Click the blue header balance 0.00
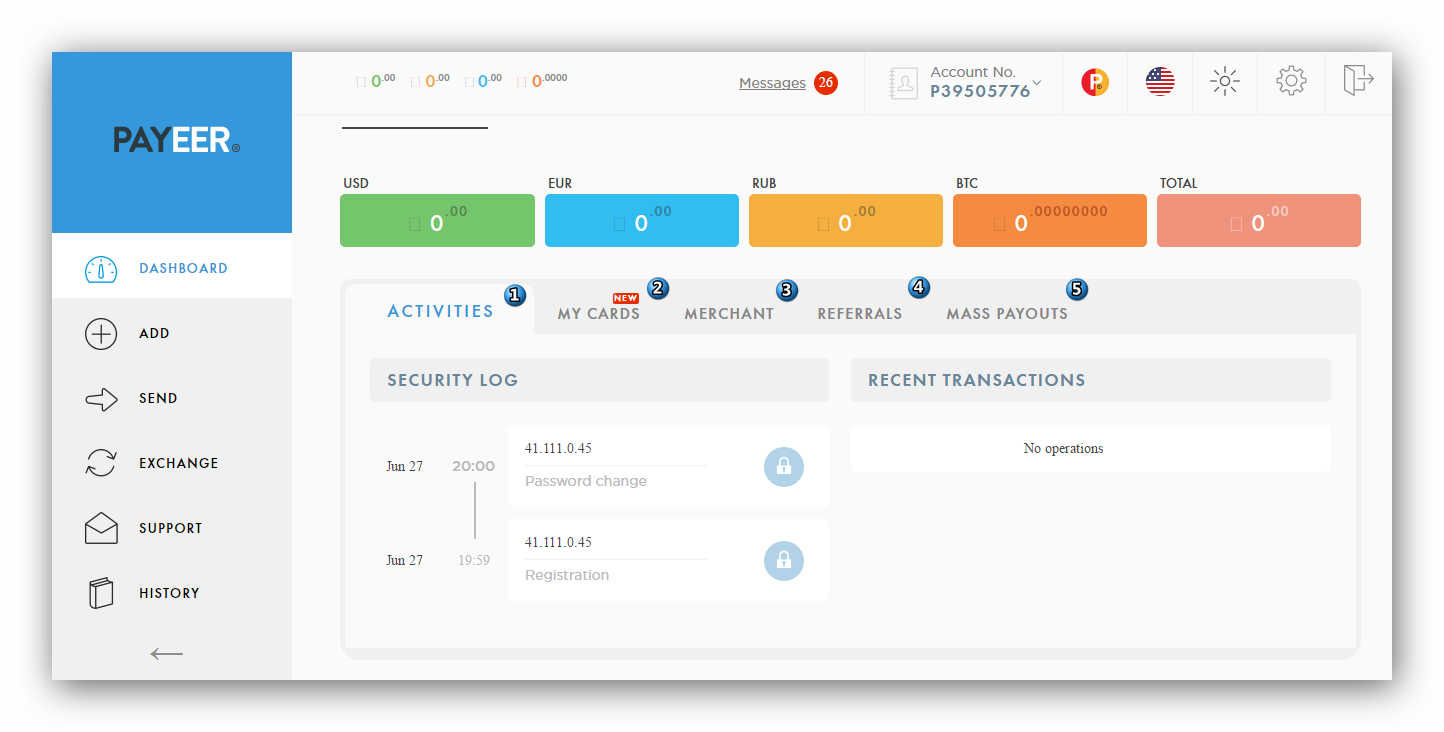The height and width of the screenshot is (732, 1444). point(483,81)
